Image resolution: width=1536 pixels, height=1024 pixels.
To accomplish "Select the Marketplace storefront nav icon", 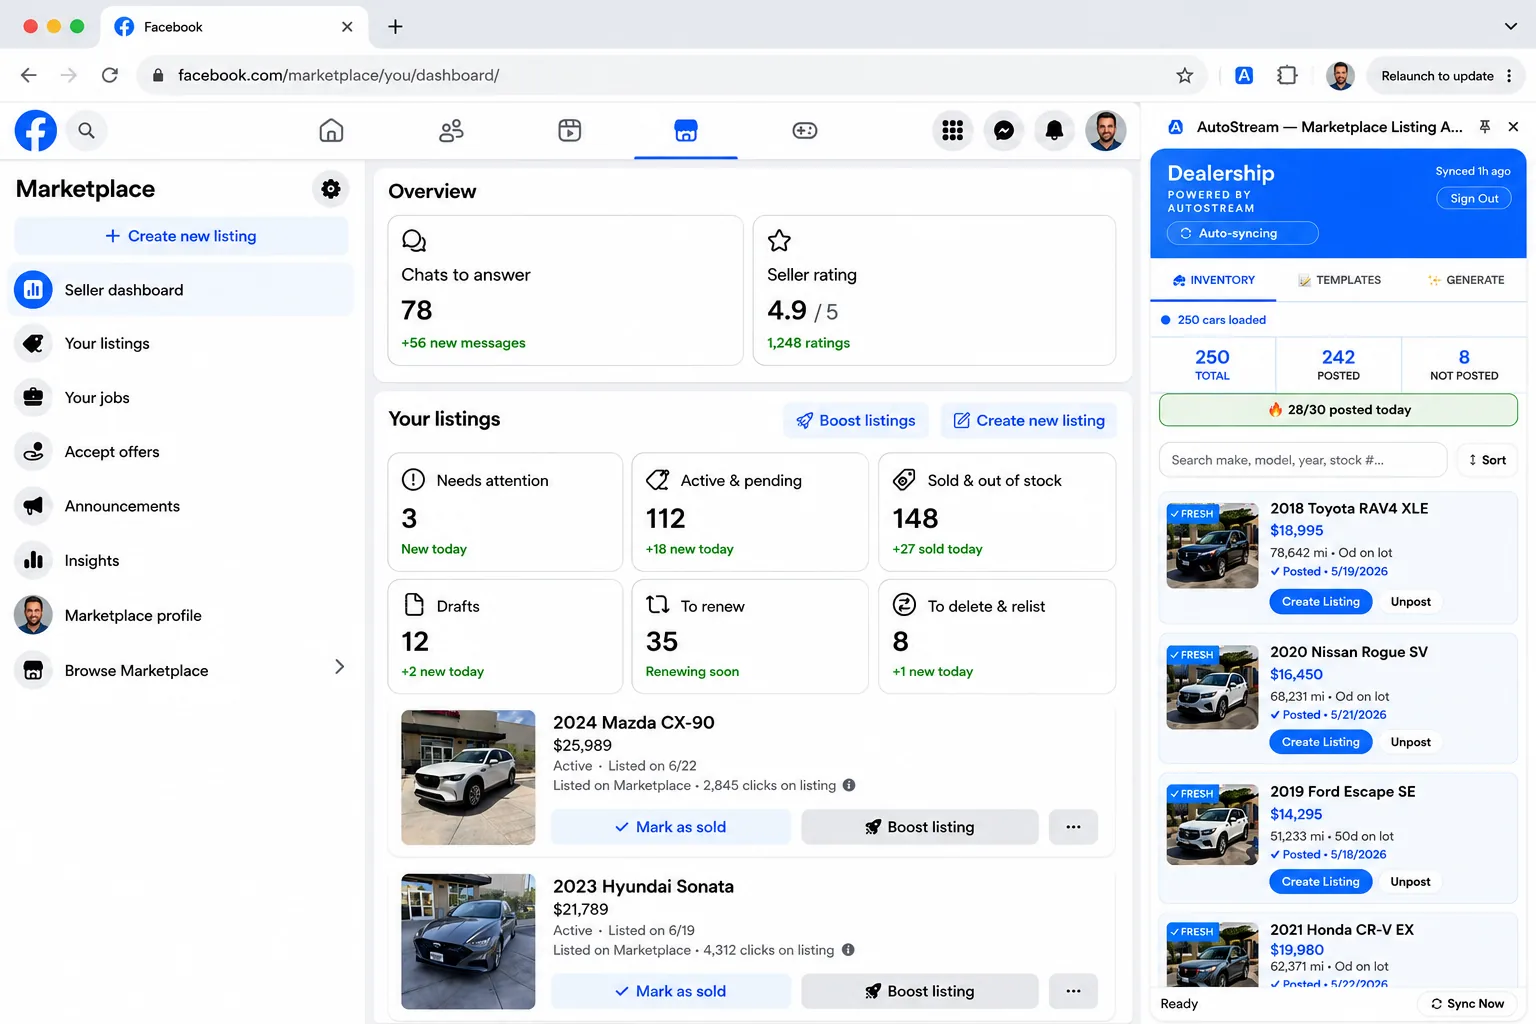I will click(x=686, y=130).
